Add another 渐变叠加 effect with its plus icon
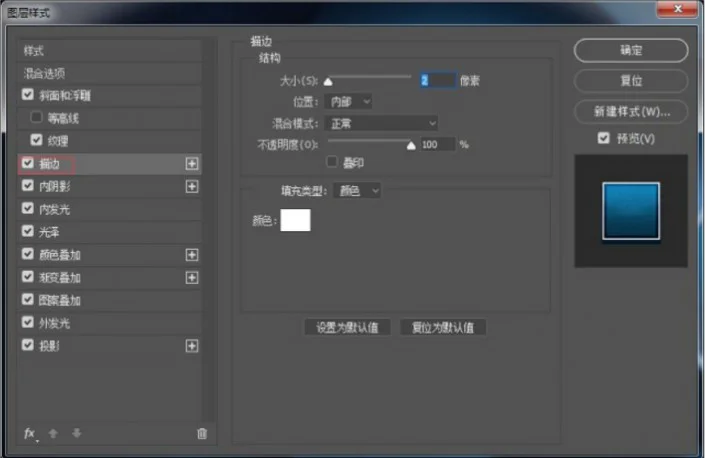This screenshot has width=705, height=458. [192, 277]
